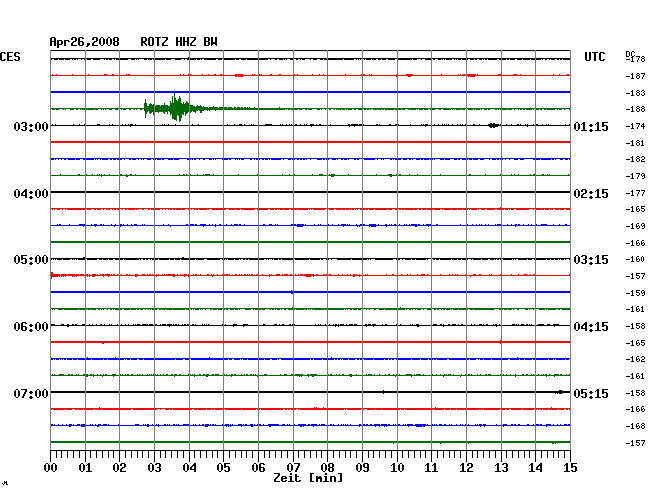Click the 04 minute axis label
Screen dimensions: 650x494
pyautogui.click(x=189, y=468)
